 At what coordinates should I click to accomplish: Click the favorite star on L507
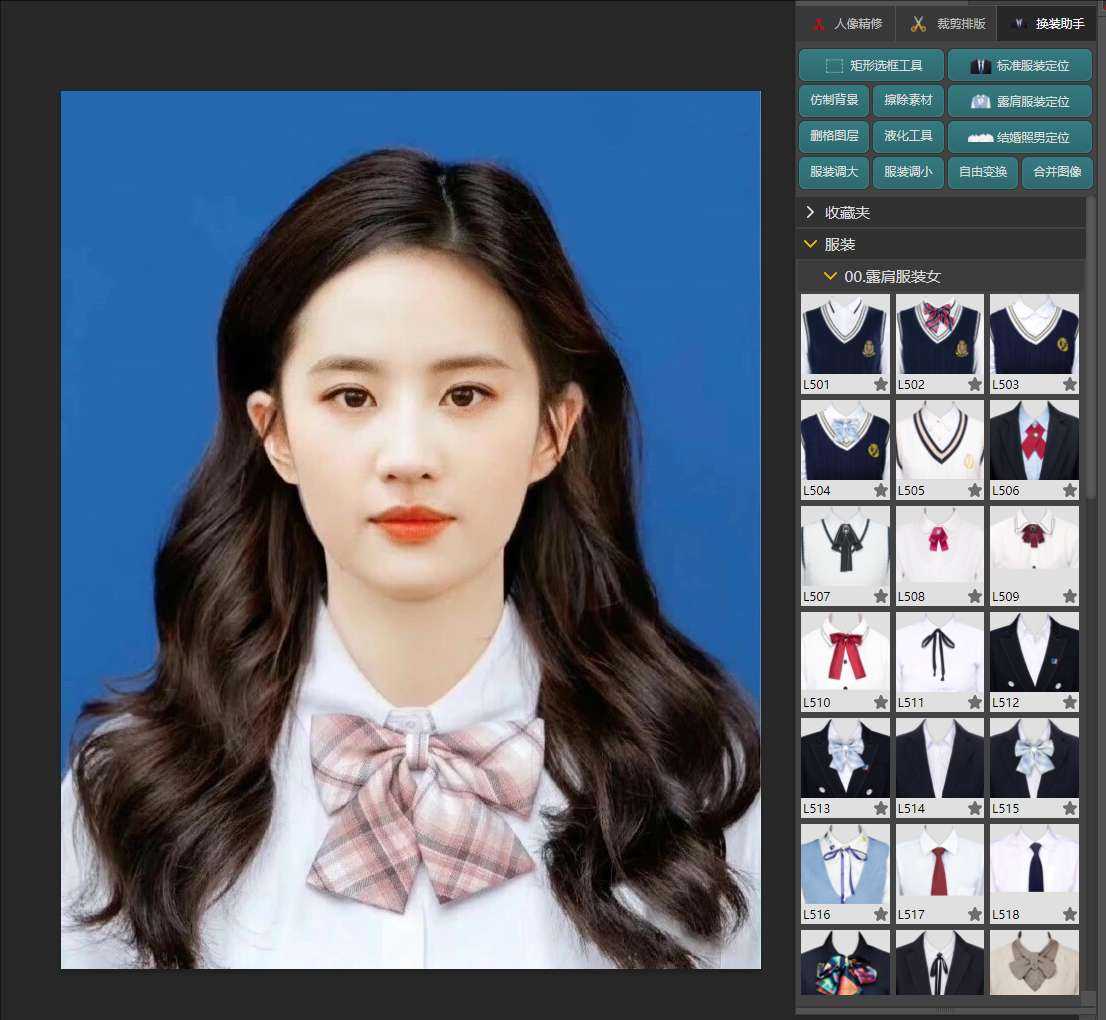coord(881,596)
